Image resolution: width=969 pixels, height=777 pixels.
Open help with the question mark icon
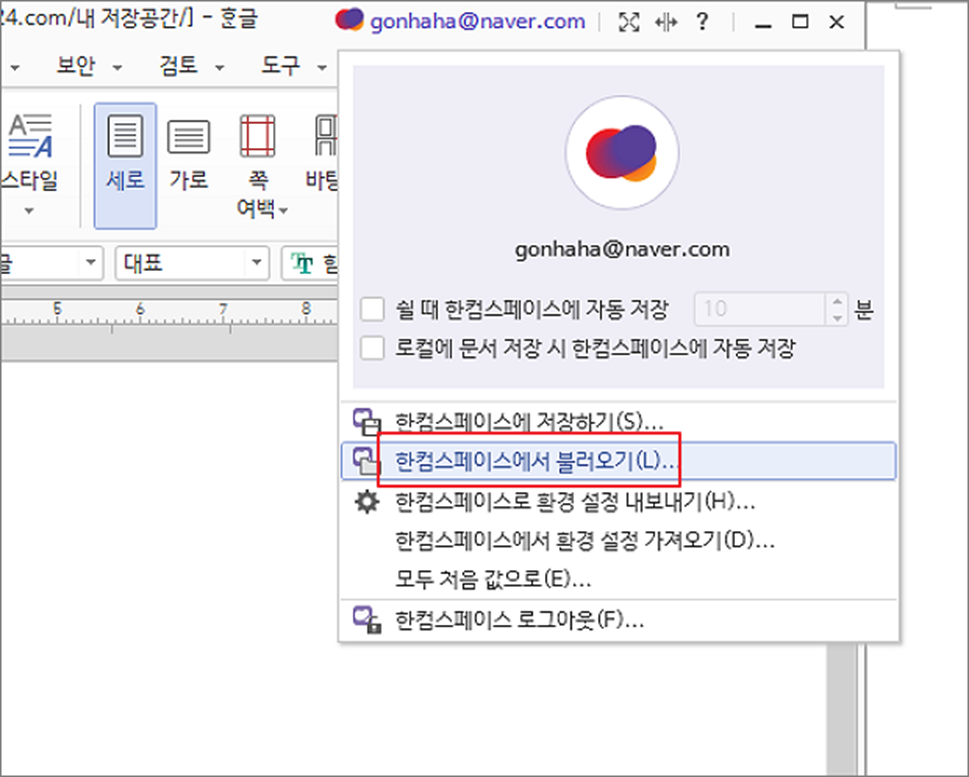pos(702,22)
